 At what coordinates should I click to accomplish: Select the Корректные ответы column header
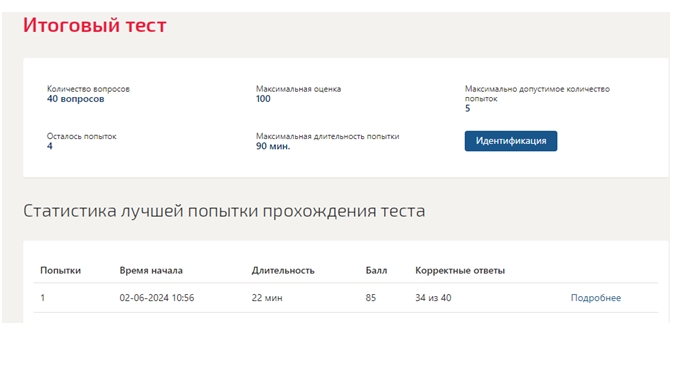460,270
